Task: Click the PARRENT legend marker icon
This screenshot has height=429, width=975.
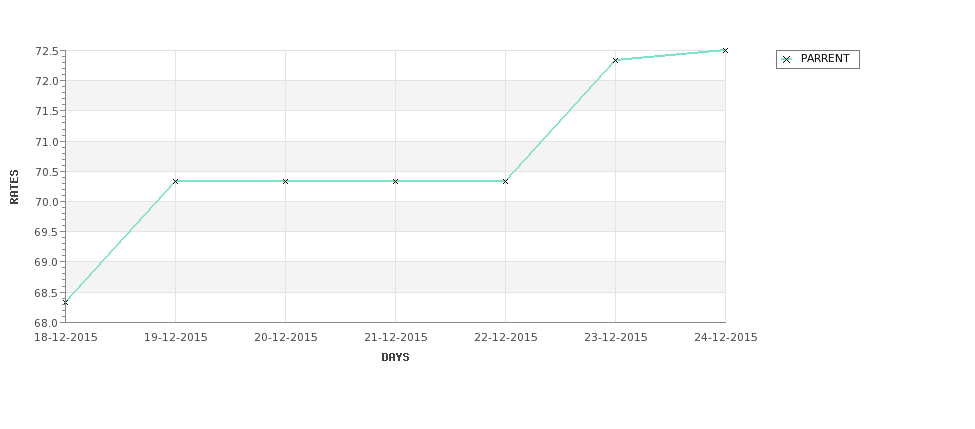Action: 787,60
